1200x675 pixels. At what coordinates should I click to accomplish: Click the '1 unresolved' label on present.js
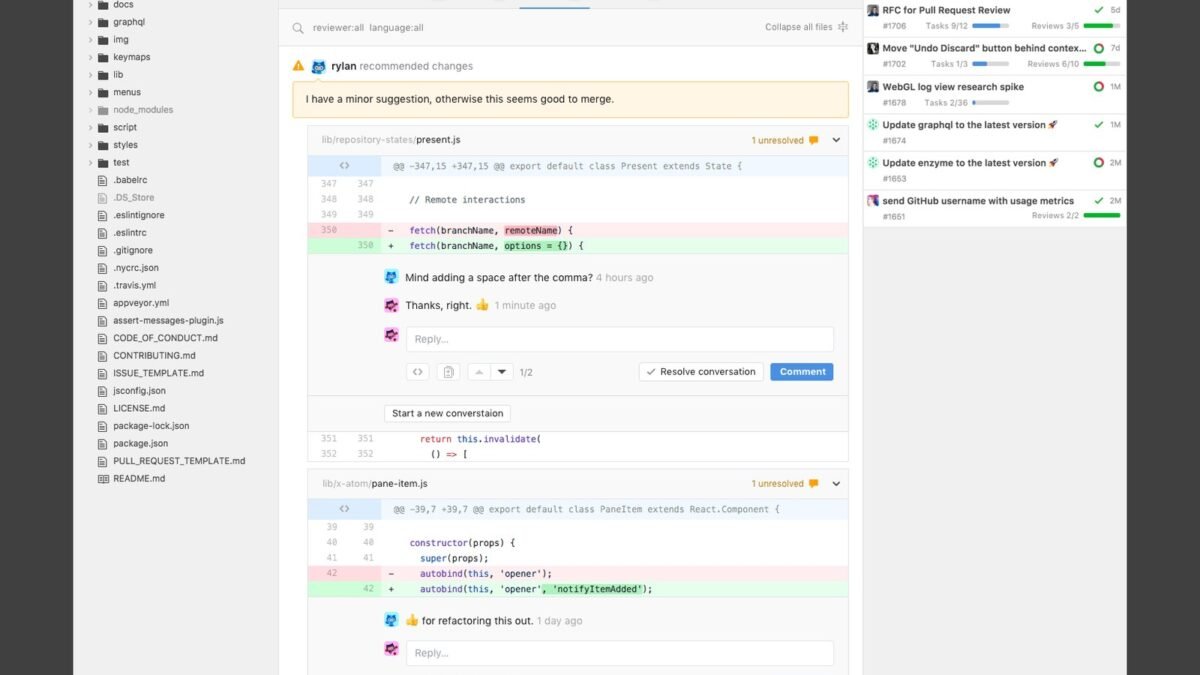click(778, 141)
